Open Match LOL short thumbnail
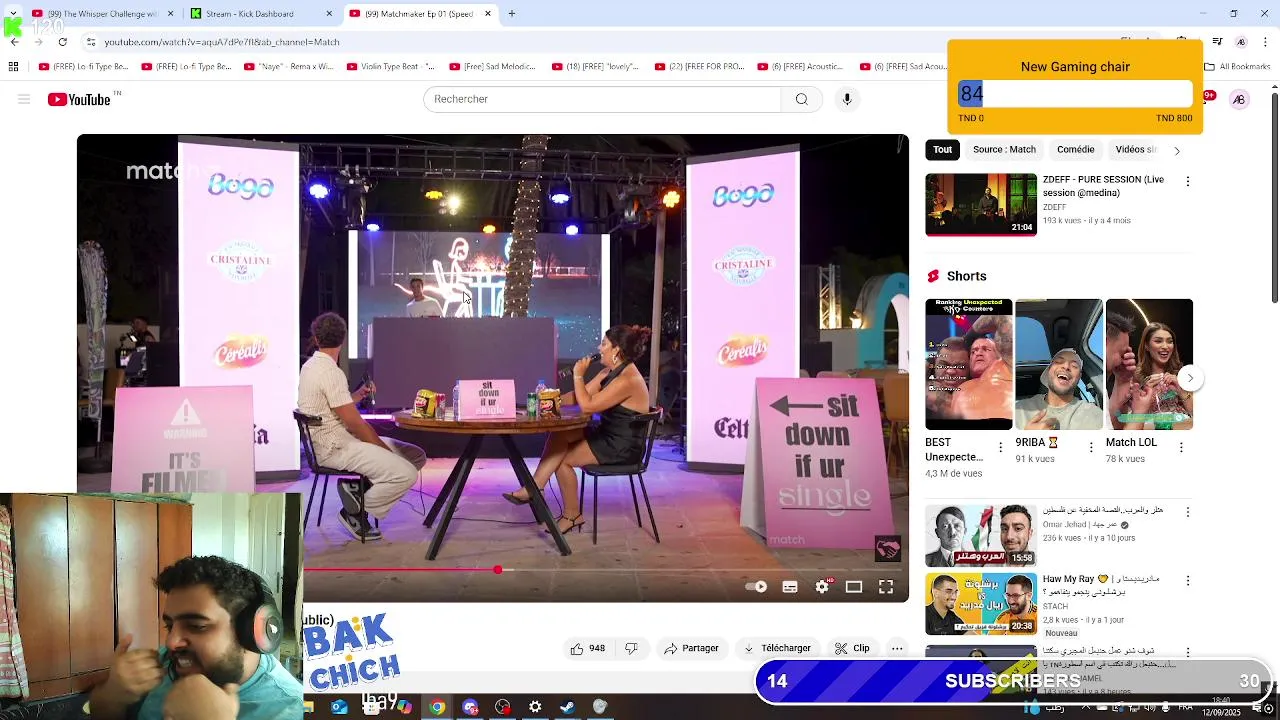Screen dimensions: 1280x720 click(x=1149, y=364)
